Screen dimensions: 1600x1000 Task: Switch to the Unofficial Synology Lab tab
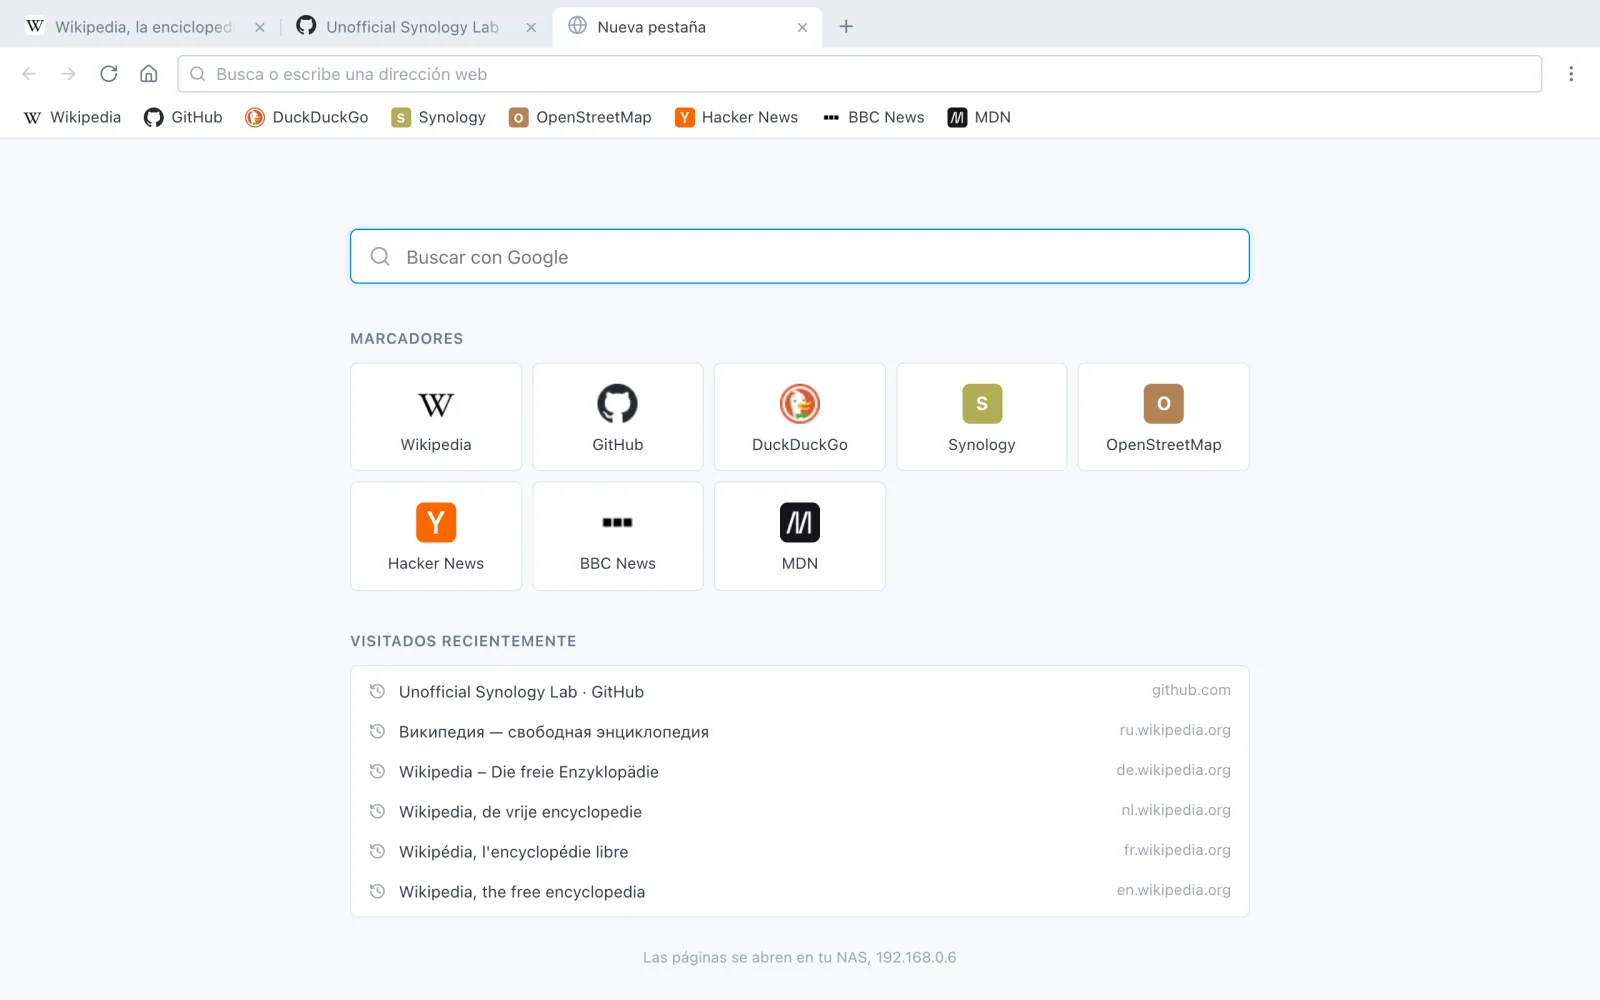click(416, 27)
